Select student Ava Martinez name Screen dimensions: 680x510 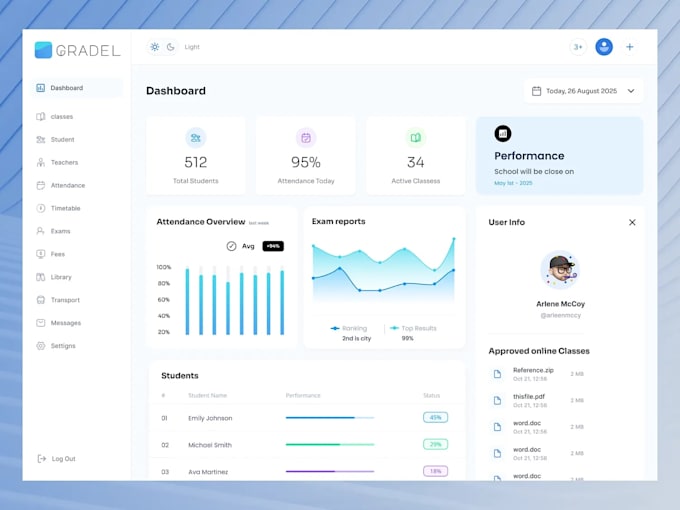(208, 472)
